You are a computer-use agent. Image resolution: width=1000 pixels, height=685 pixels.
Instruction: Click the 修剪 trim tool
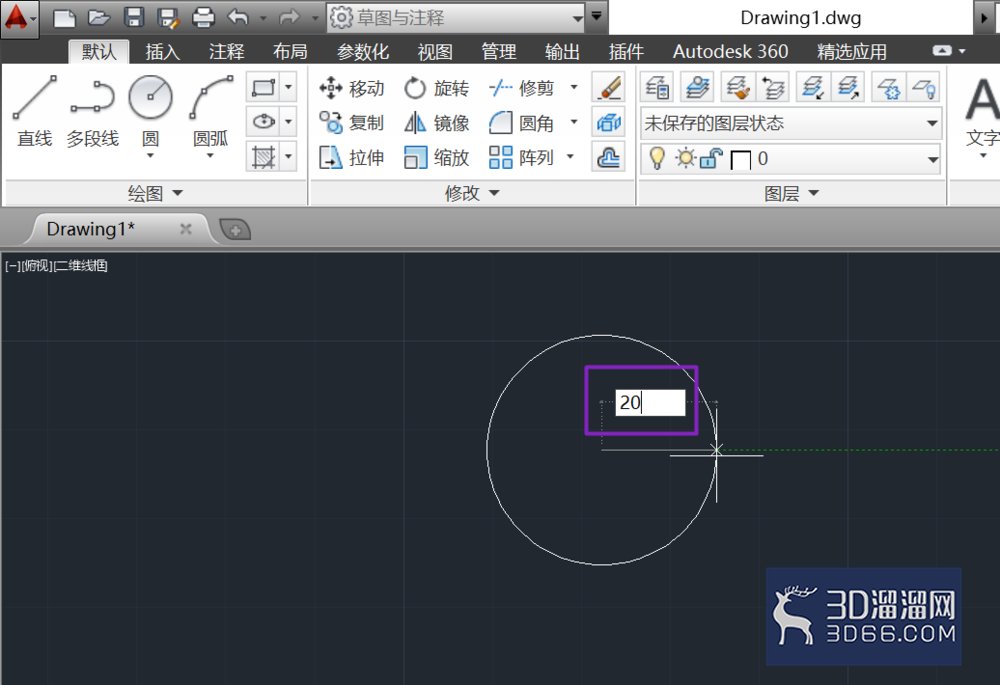click(x=521, y=88)
